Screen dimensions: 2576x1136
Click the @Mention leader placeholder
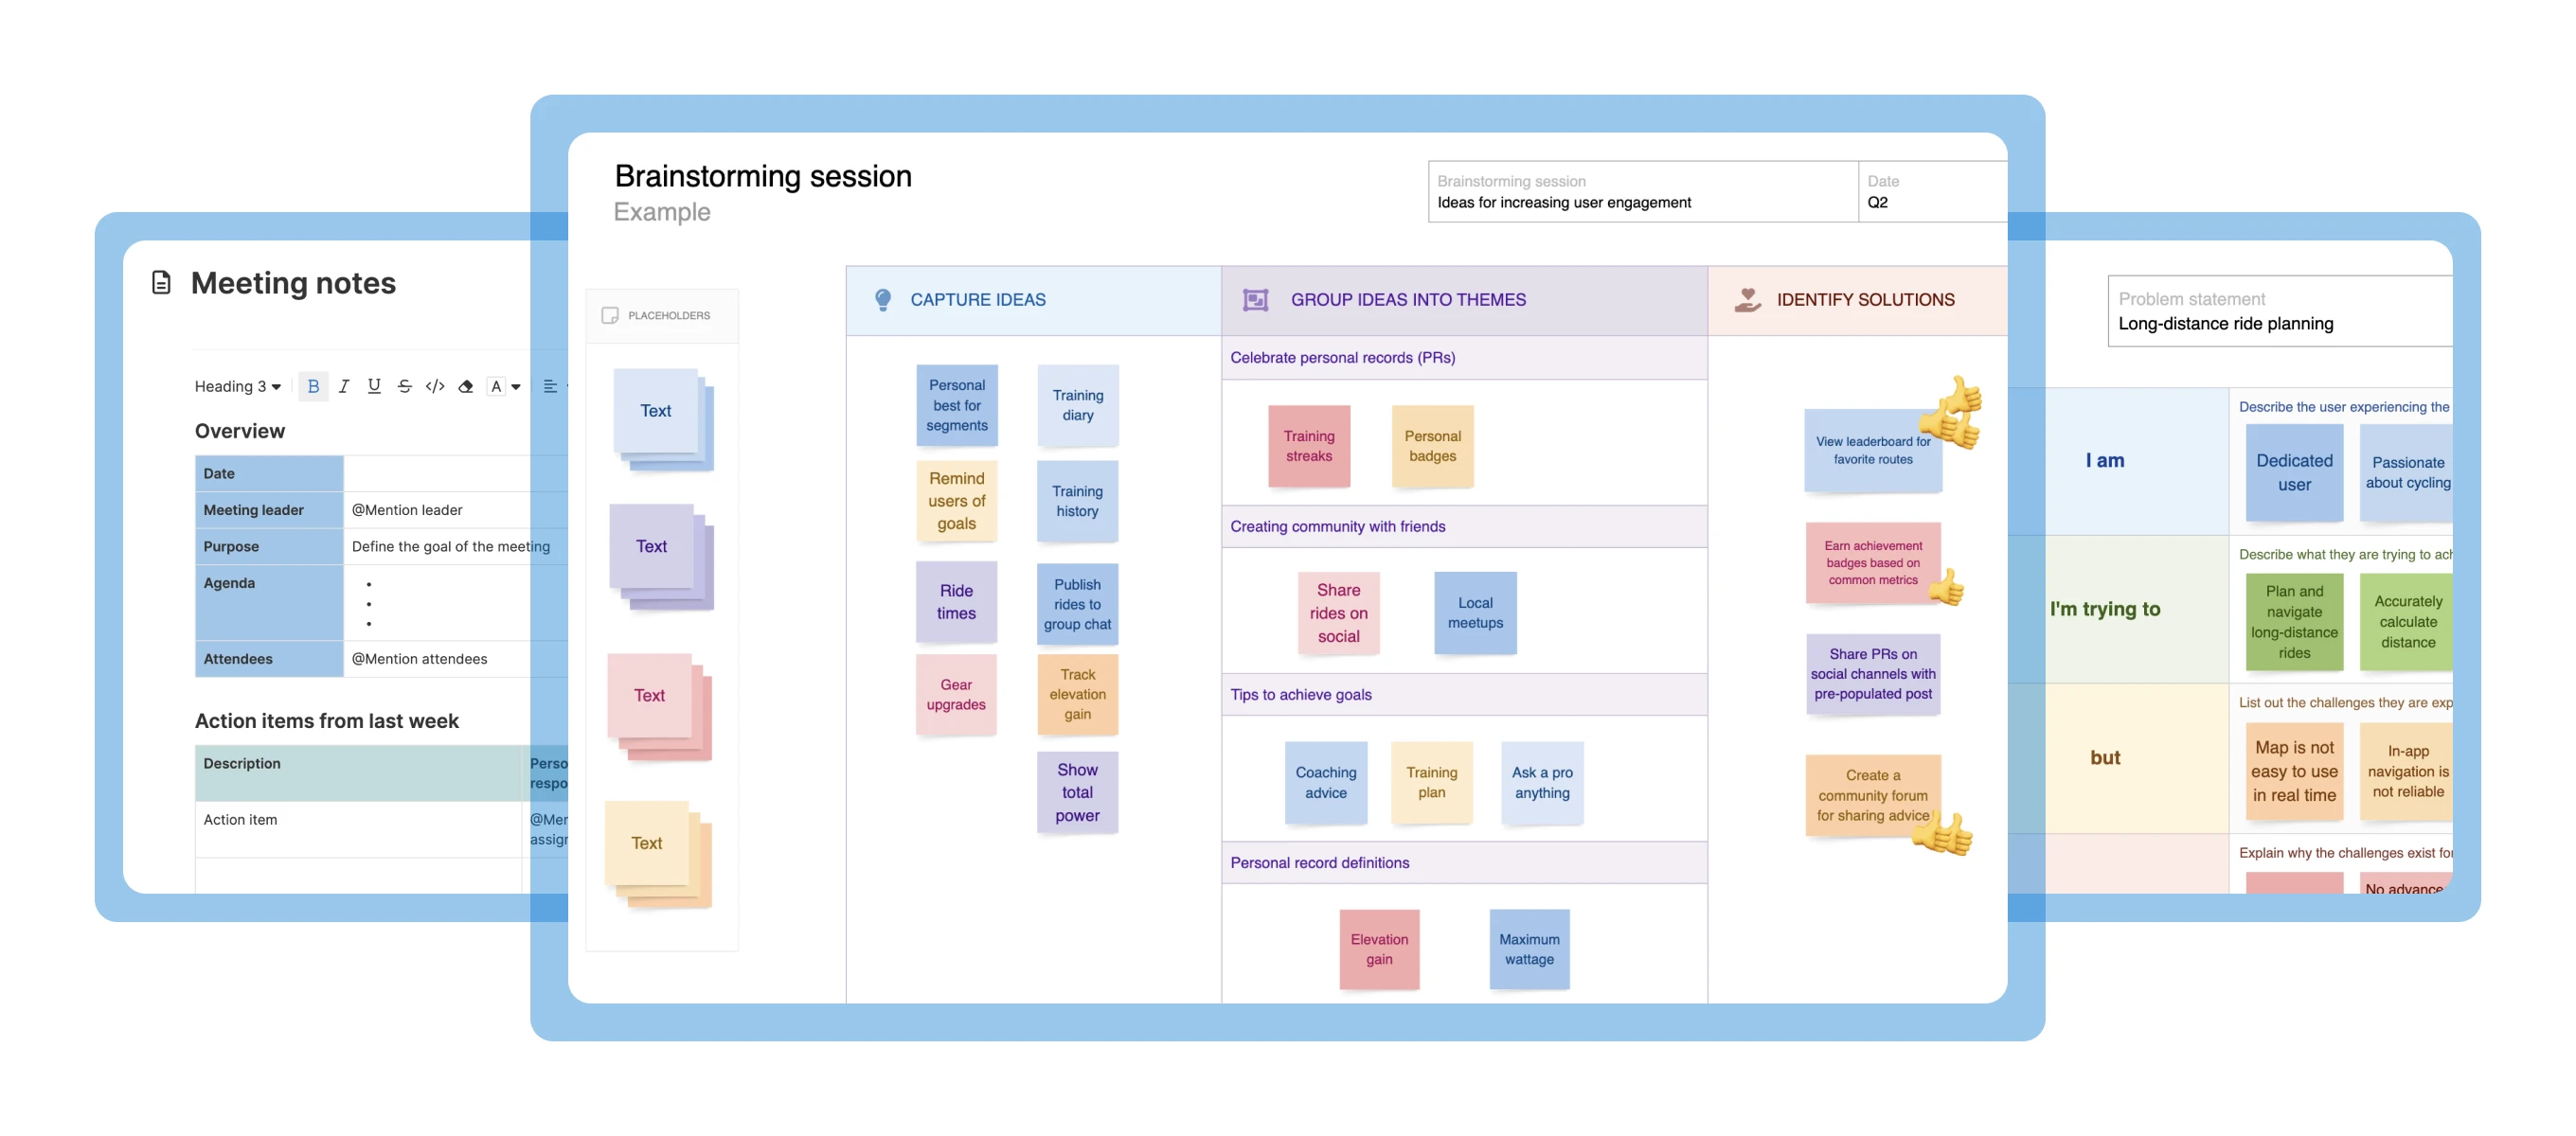pos(407,509)
